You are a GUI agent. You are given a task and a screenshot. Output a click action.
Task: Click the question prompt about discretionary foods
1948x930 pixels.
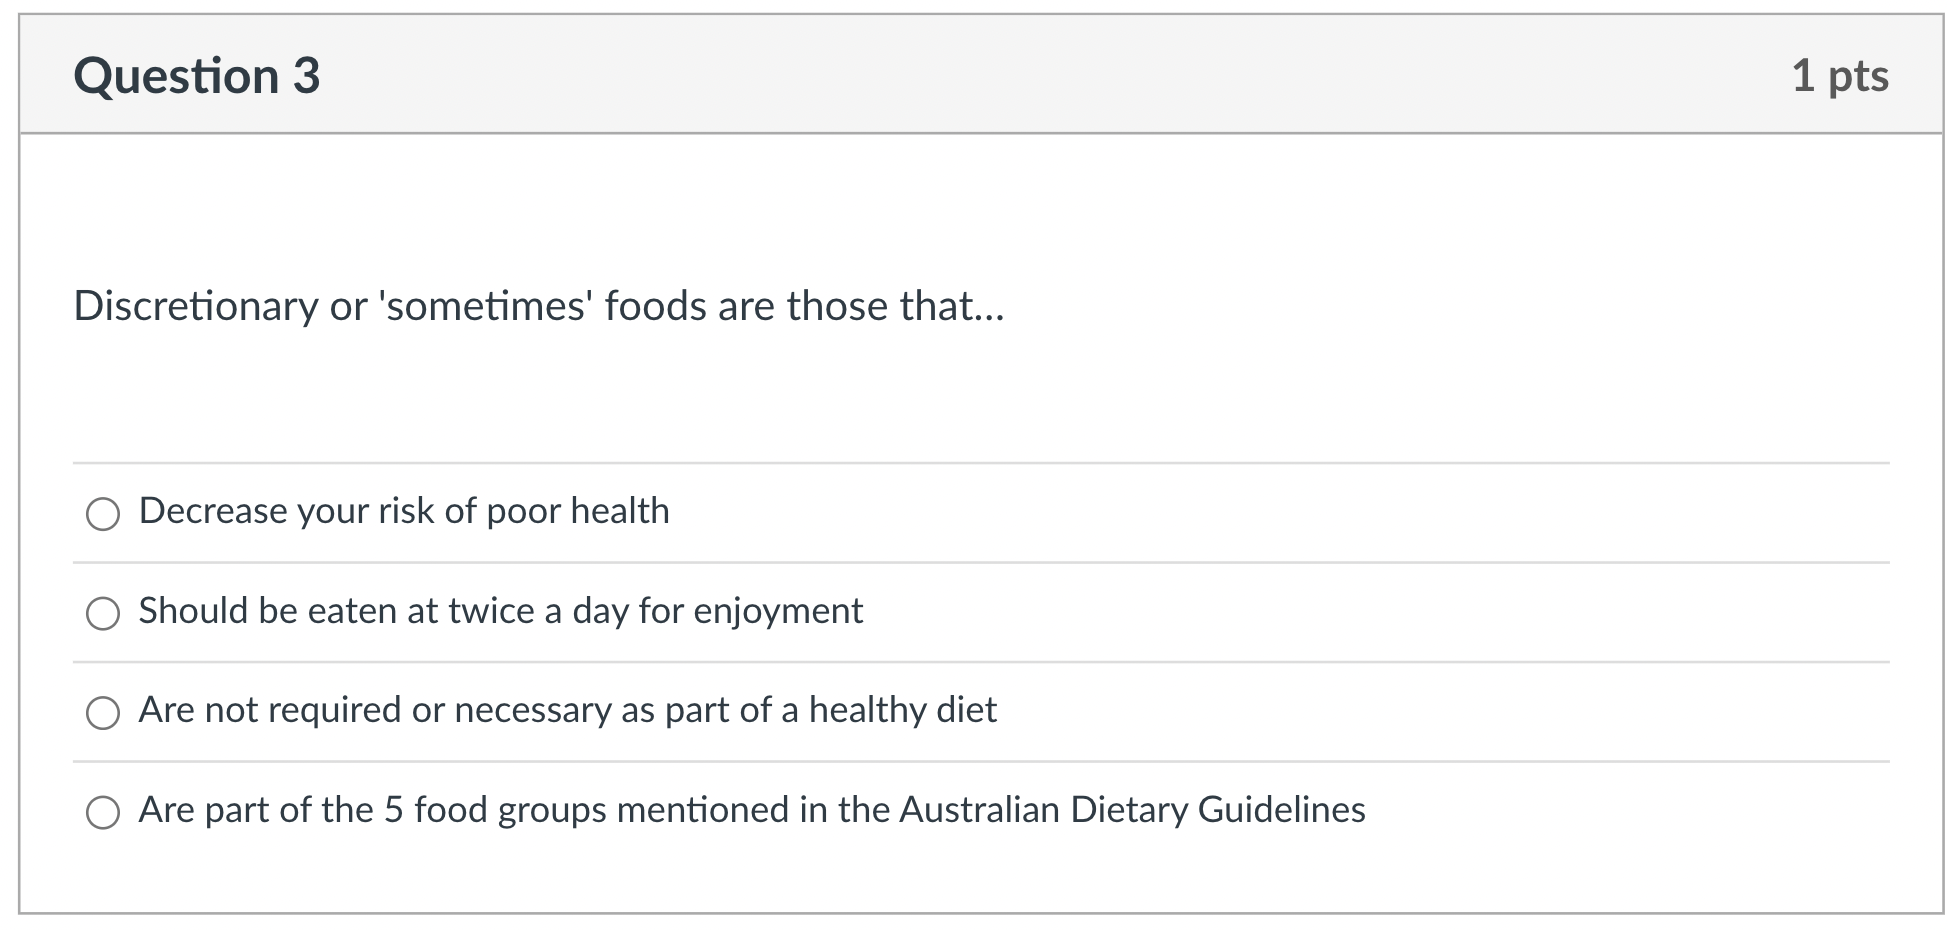coord(538,307)
